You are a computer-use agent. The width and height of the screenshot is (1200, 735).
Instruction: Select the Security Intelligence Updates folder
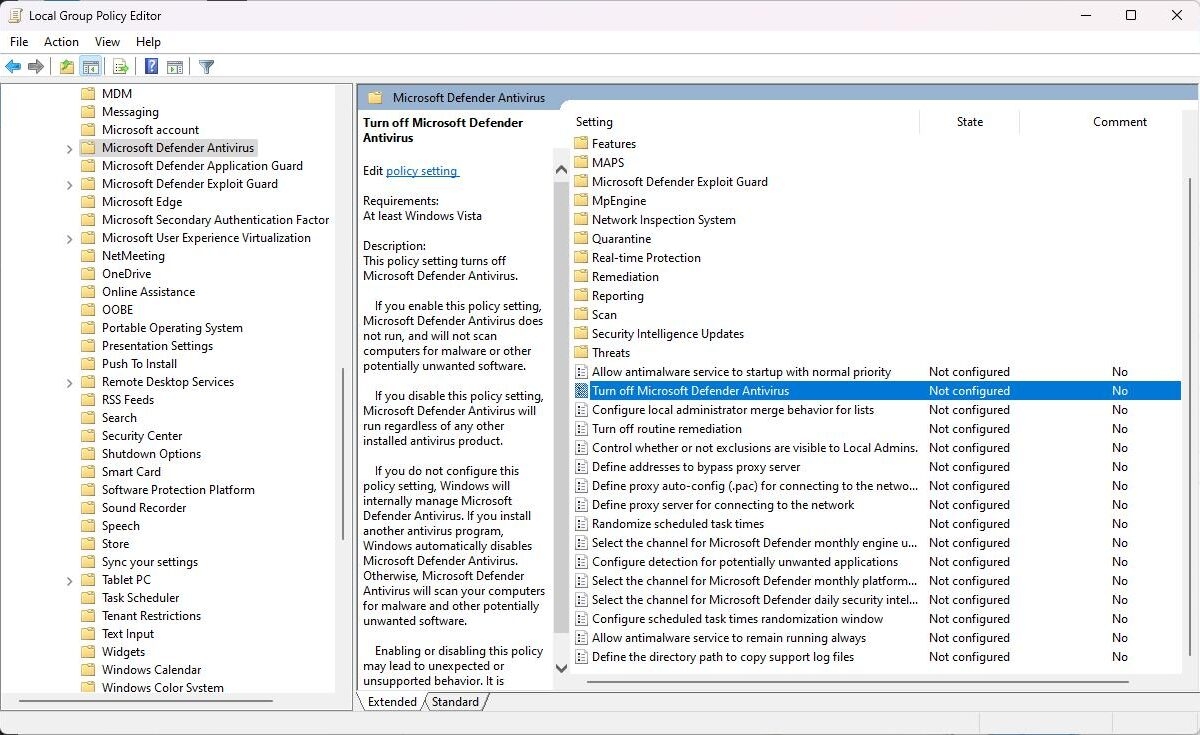coord(668,334)
